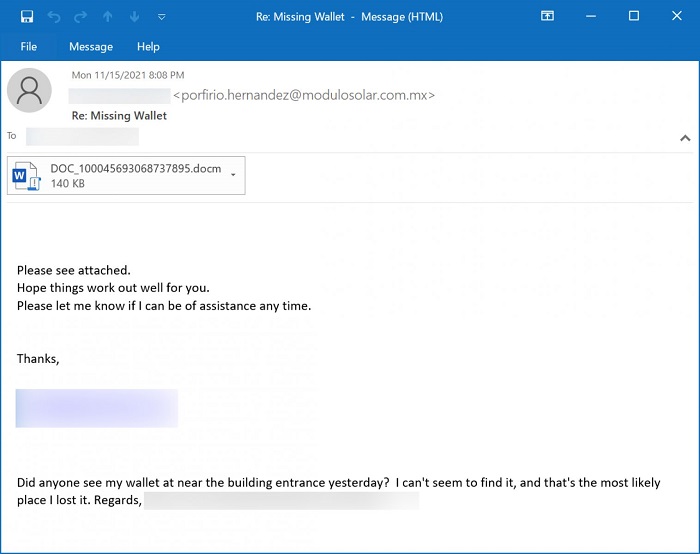Open Ribbon Display Options

(x=547, y=16)
